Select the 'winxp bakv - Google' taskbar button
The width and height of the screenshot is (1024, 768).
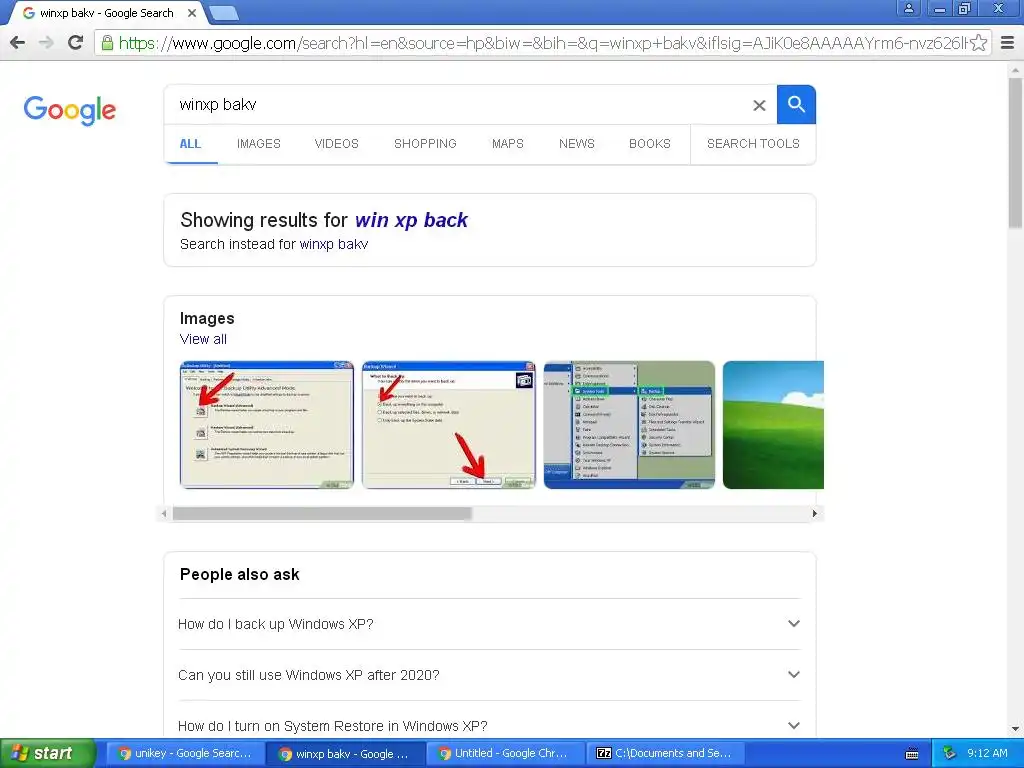pos(345,754)
